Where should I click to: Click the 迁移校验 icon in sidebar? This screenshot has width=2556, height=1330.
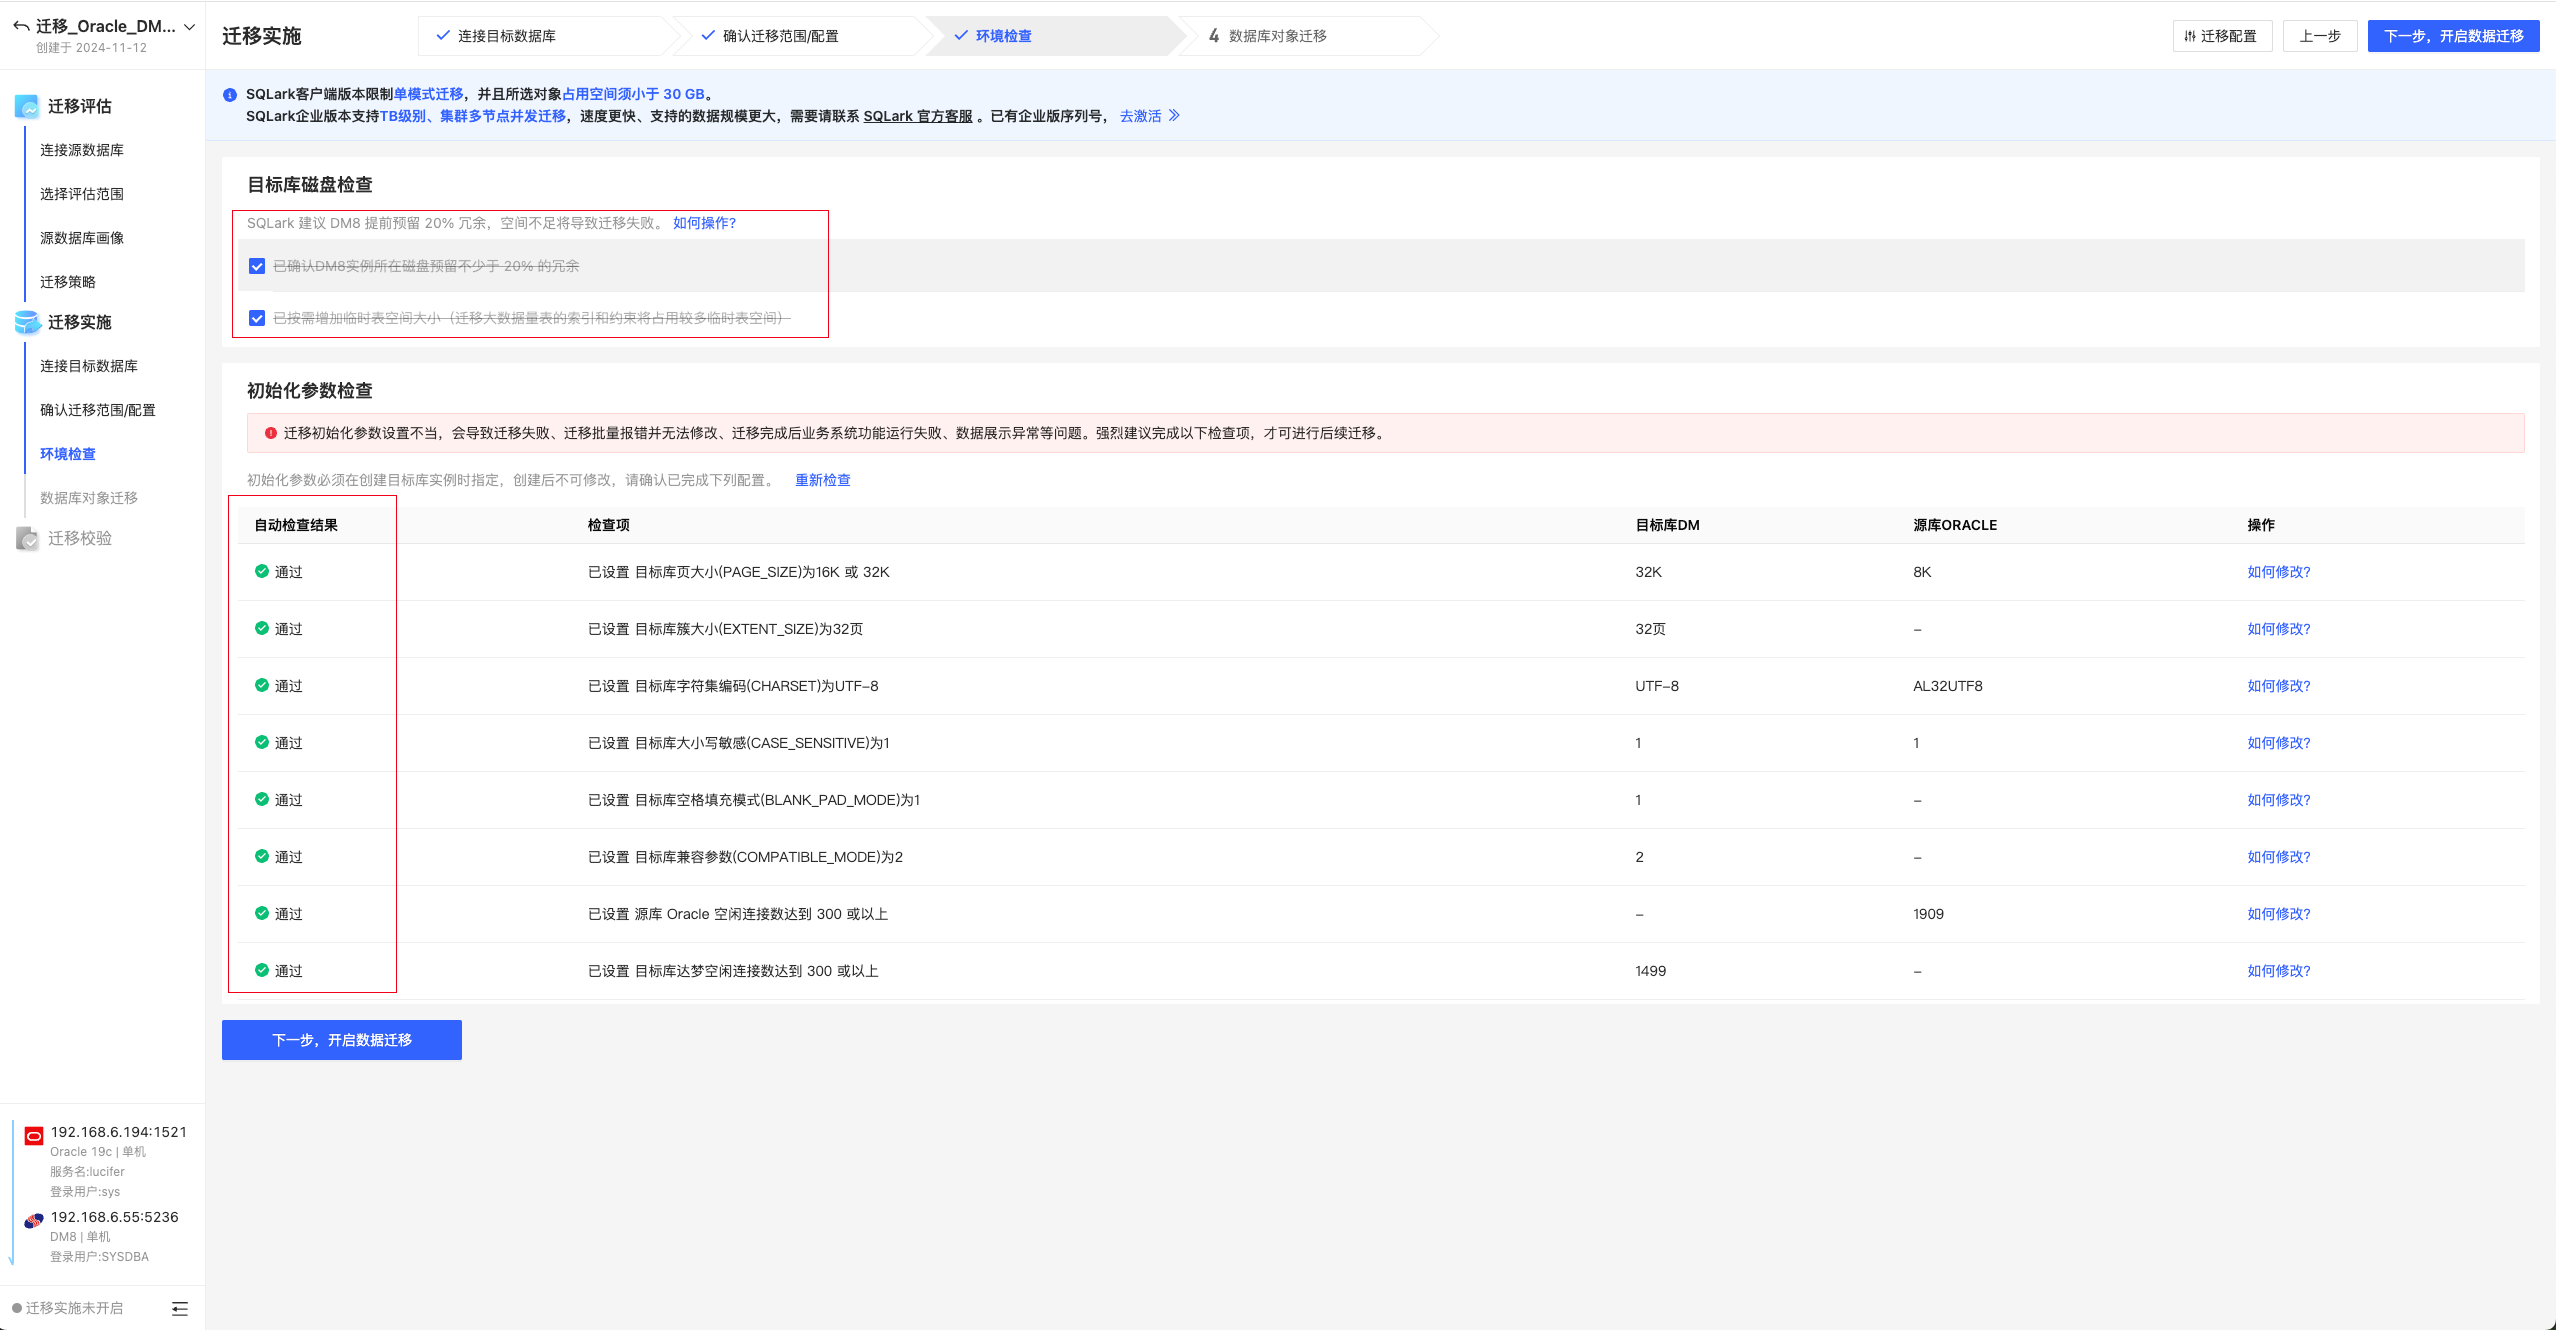point(26,538)
